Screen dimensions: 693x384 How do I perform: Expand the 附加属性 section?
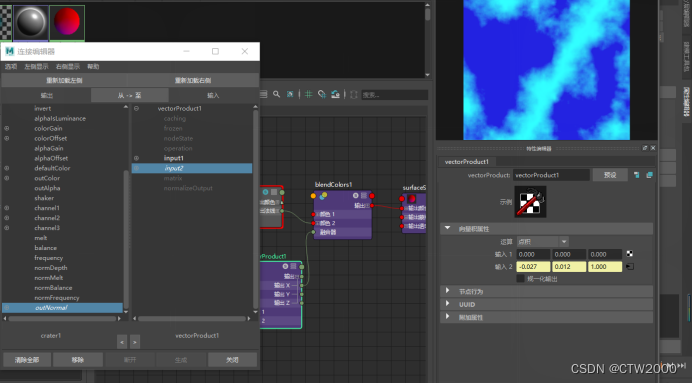click(x=447, y=317)
